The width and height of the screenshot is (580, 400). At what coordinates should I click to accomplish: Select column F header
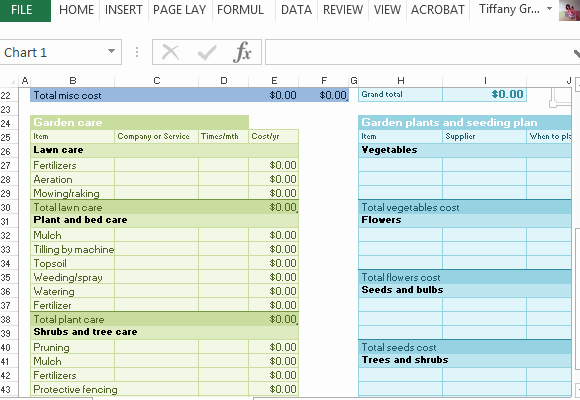click(x=324, y=81)
